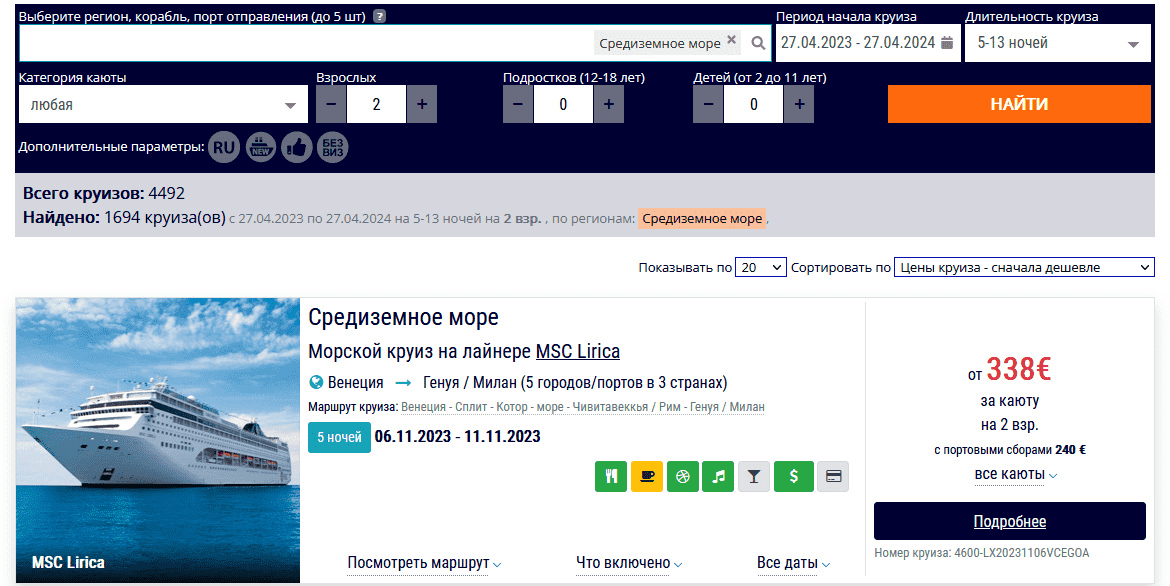
Task: Click the credit card icon
Action: (832, 477)
